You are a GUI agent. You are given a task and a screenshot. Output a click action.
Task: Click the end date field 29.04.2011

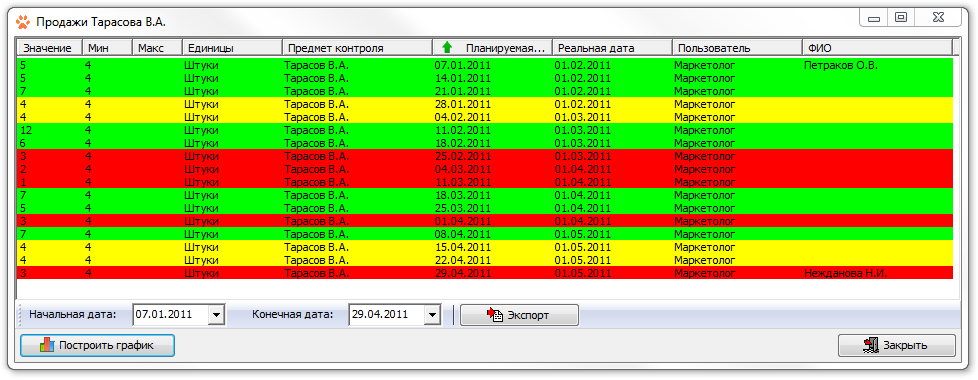387,315
